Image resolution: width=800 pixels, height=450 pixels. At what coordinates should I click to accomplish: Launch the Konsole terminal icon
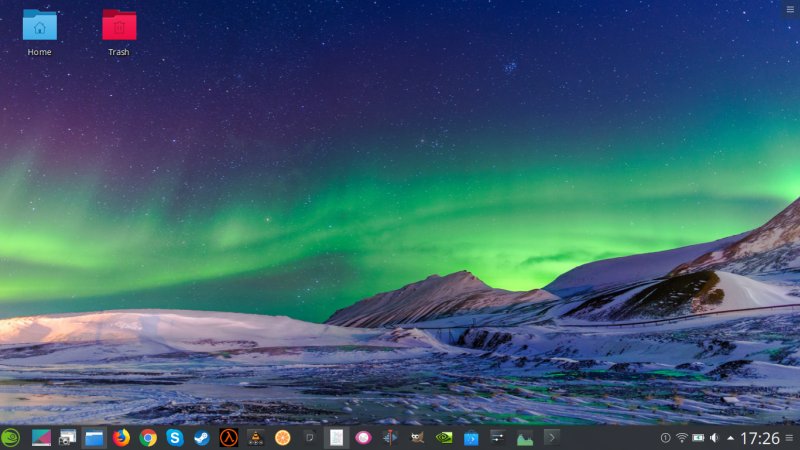(552, 438)
